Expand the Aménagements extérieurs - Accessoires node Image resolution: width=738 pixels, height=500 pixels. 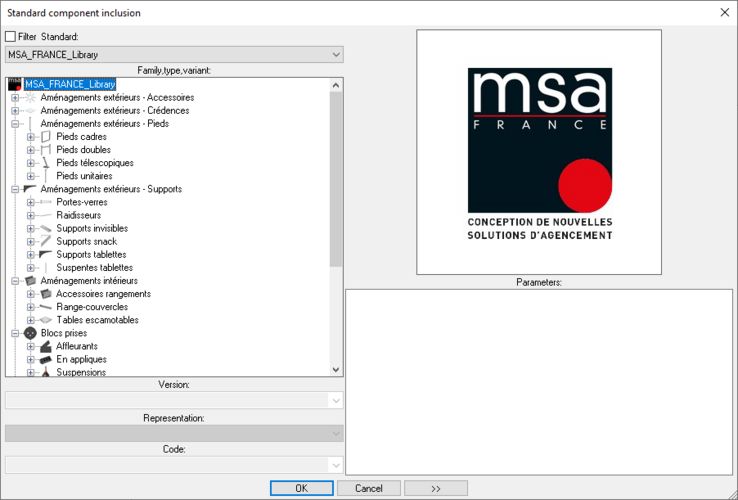click(x=14, y=98)
